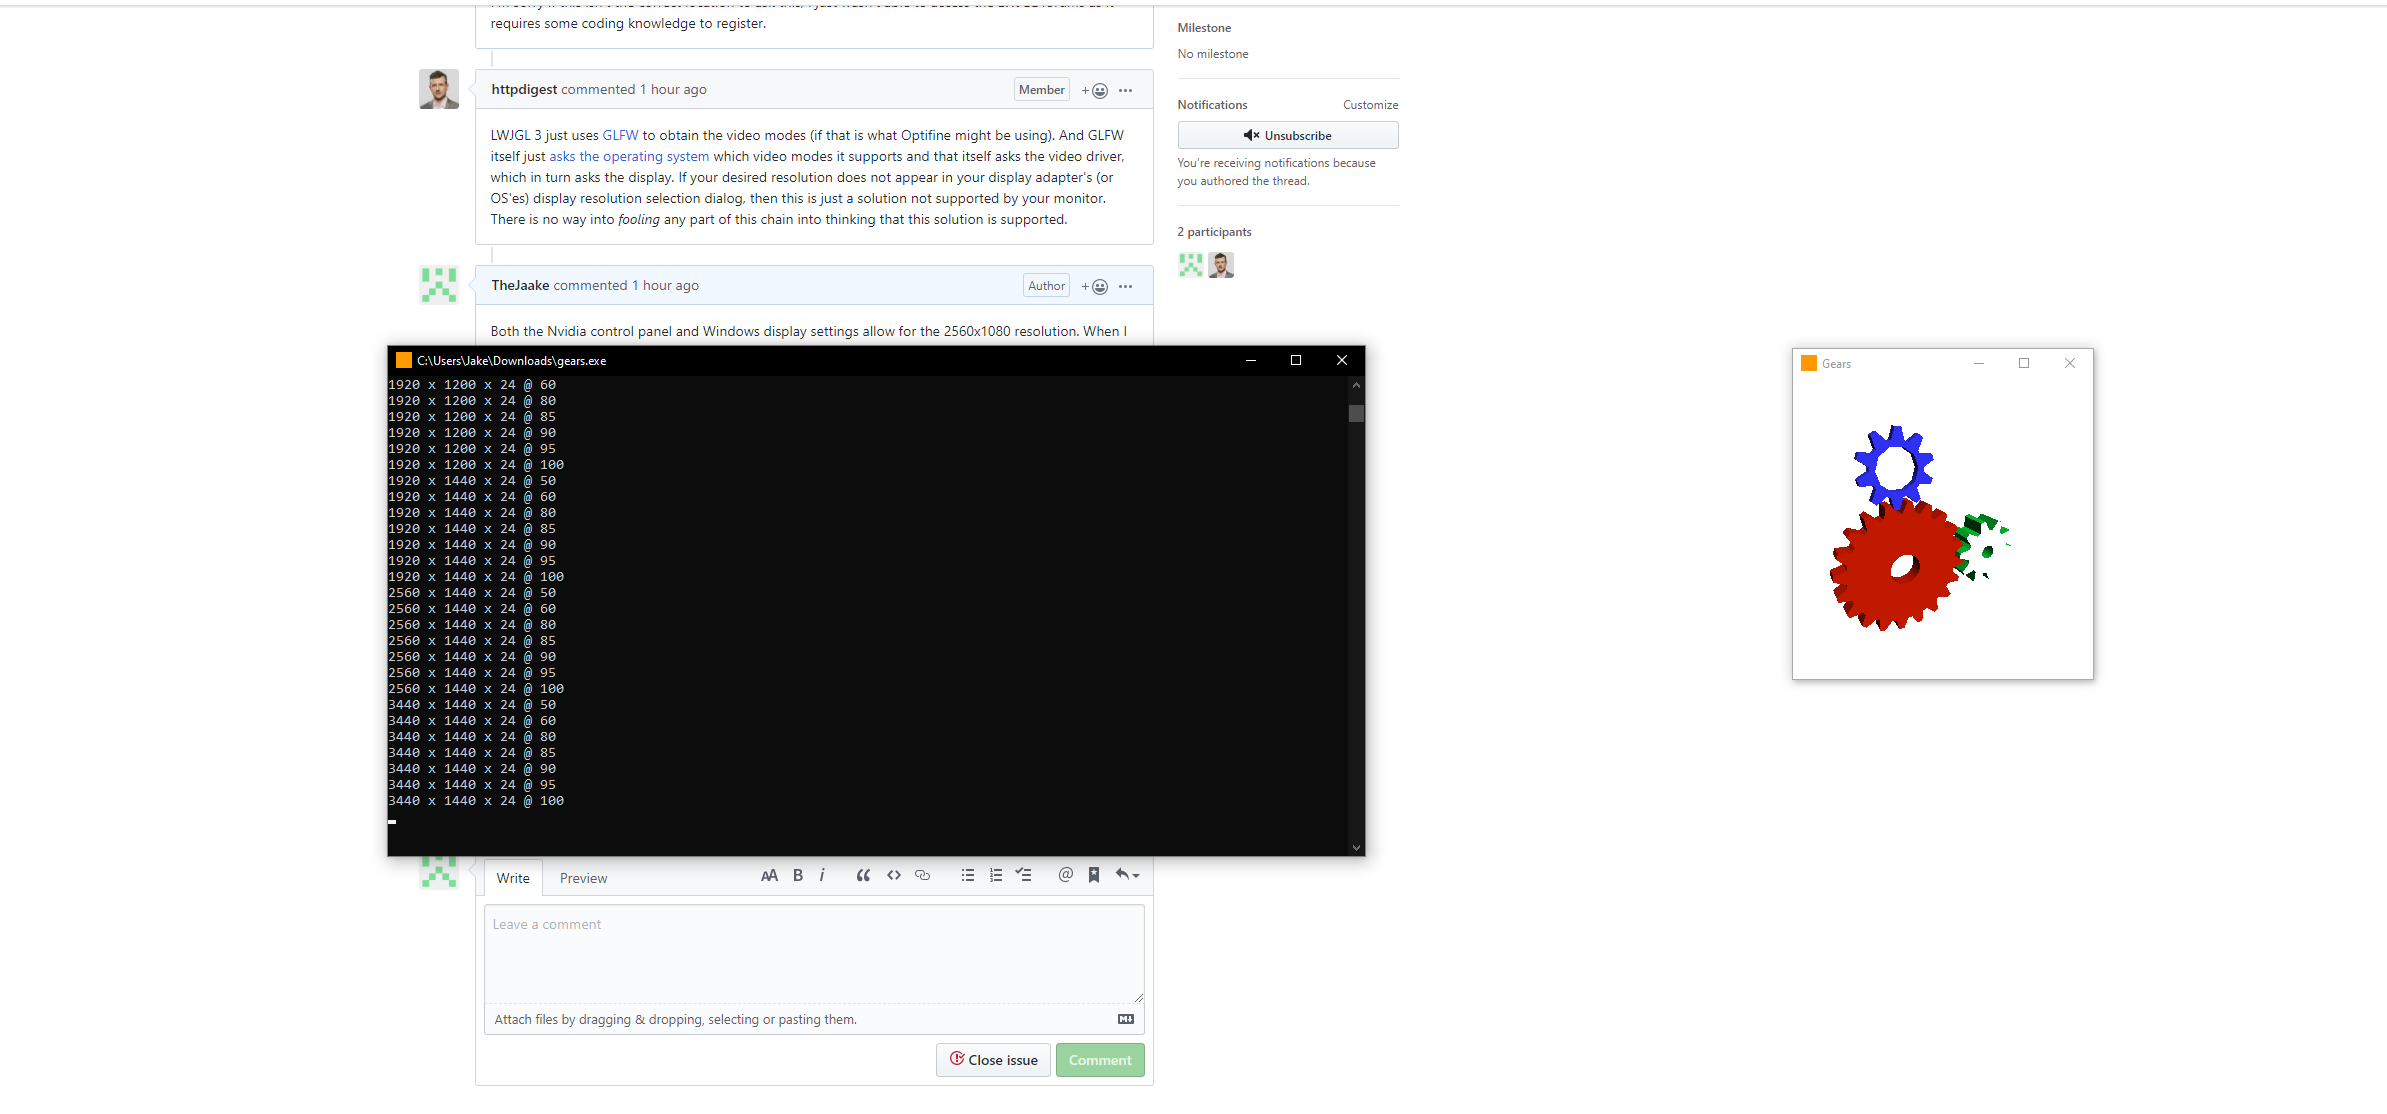Viewport: 2387px width, 1114px height.
Task: Insert a bulleted list
Action: click(x=967, y=875)
